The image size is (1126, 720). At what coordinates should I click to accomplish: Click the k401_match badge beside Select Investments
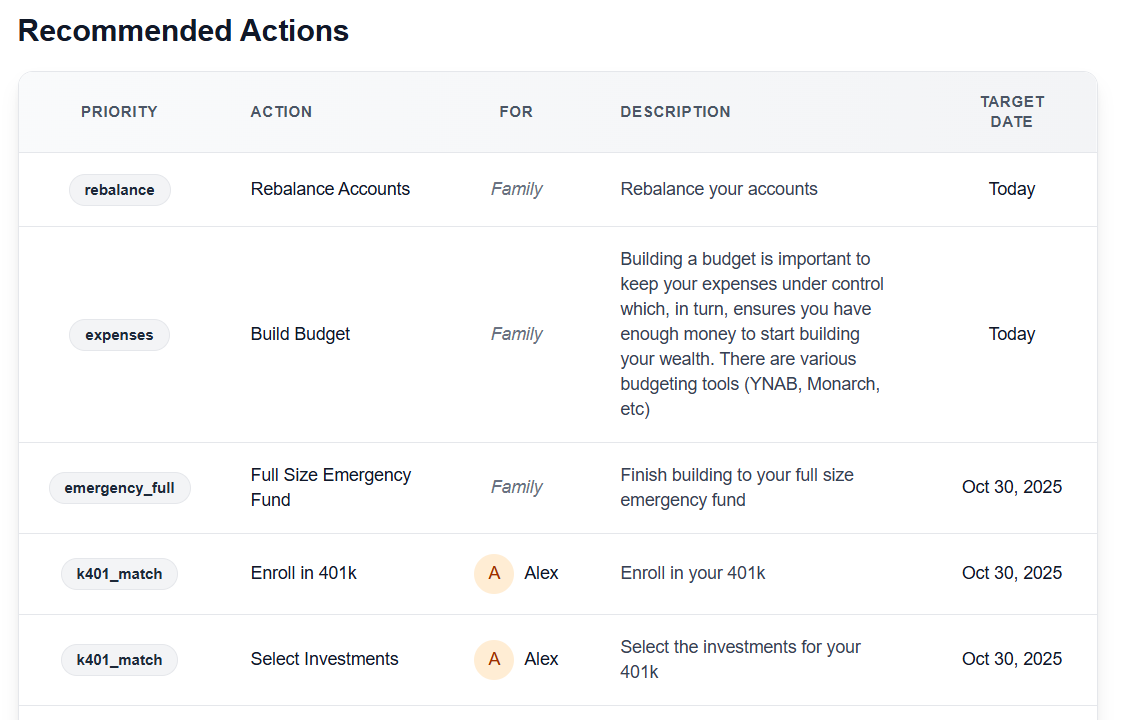point(119,660)
